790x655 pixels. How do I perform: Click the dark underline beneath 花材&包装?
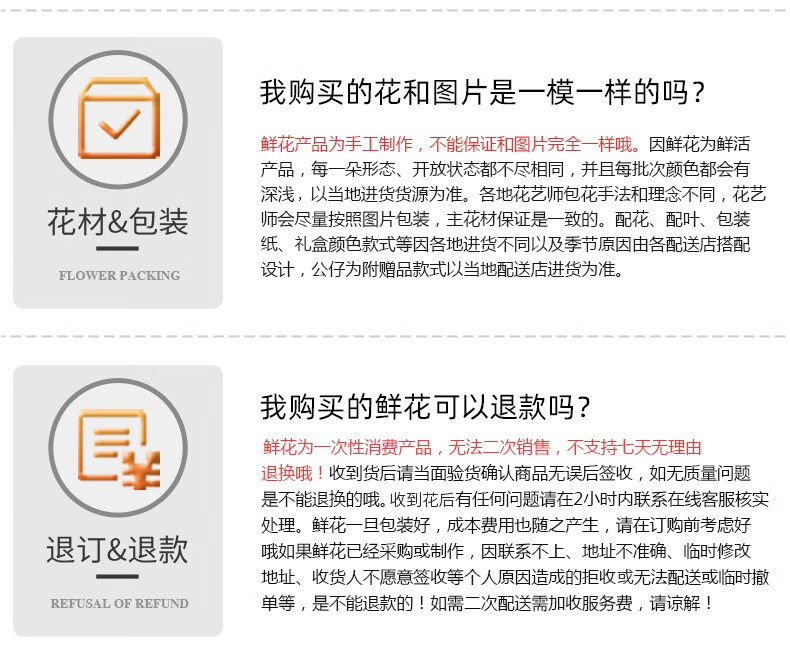[x=117, y=248]
